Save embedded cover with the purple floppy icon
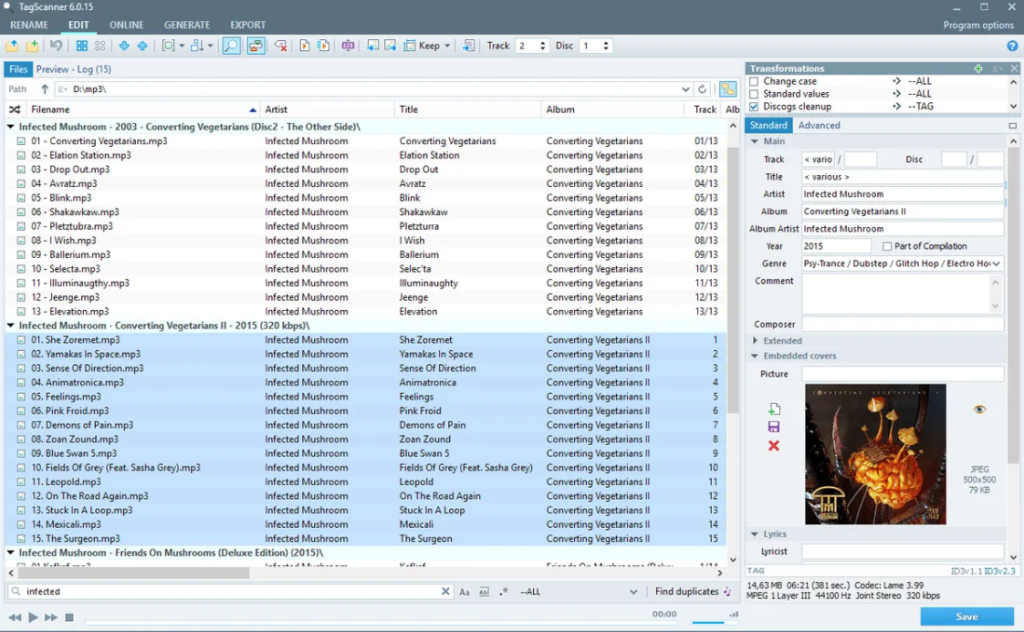Viewport: 1024px width, 632px height. point(774,427)
